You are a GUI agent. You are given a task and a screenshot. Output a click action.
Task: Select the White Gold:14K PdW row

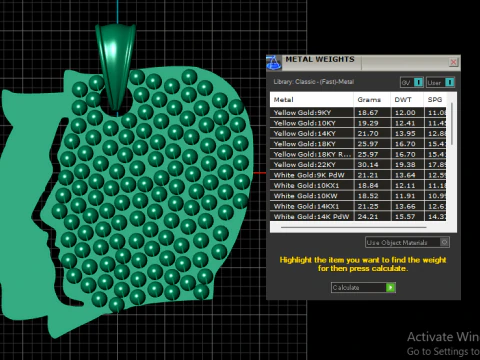[x=358, y=216]
